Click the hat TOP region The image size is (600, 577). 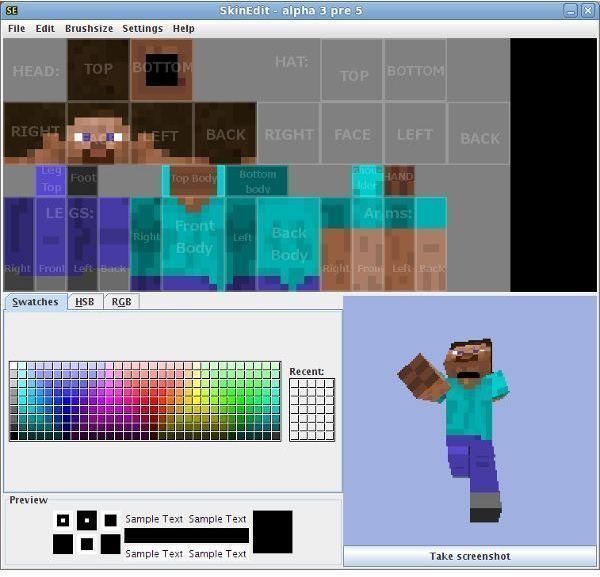pos(352,70)
